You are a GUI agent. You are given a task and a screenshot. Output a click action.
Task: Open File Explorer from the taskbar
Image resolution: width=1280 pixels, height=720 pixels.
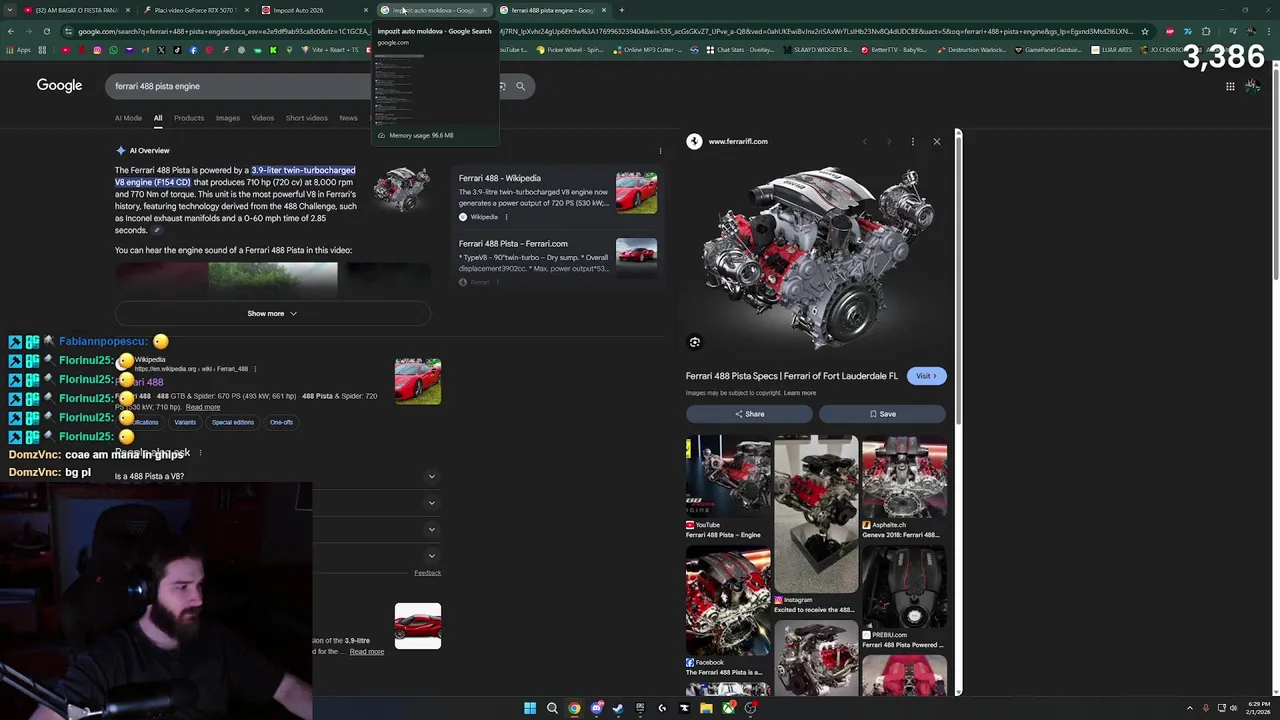coord(706,708)
